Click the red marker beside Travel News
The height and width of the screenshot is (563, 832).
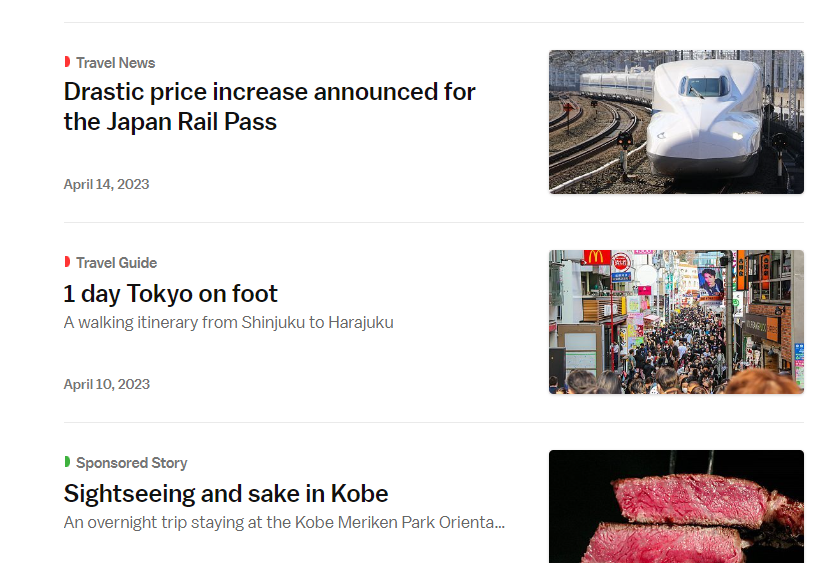pos(67,62)
